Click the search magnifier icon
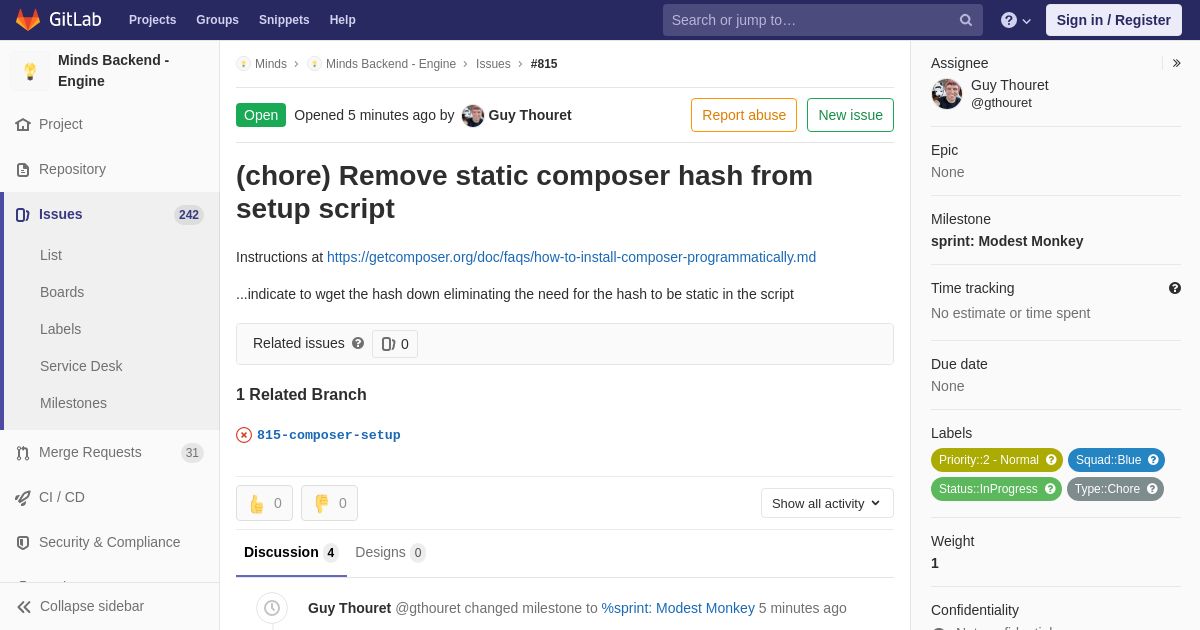This screenshot has width=1200, height=630. [x=966, y=20]
